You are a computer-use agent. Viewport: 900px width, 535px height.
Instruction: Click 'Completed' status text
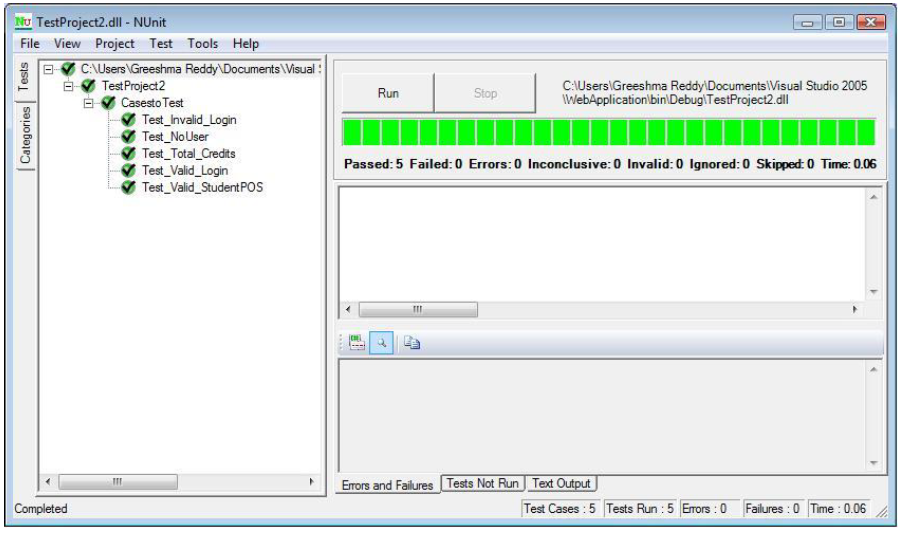click(x=41, y=509)
